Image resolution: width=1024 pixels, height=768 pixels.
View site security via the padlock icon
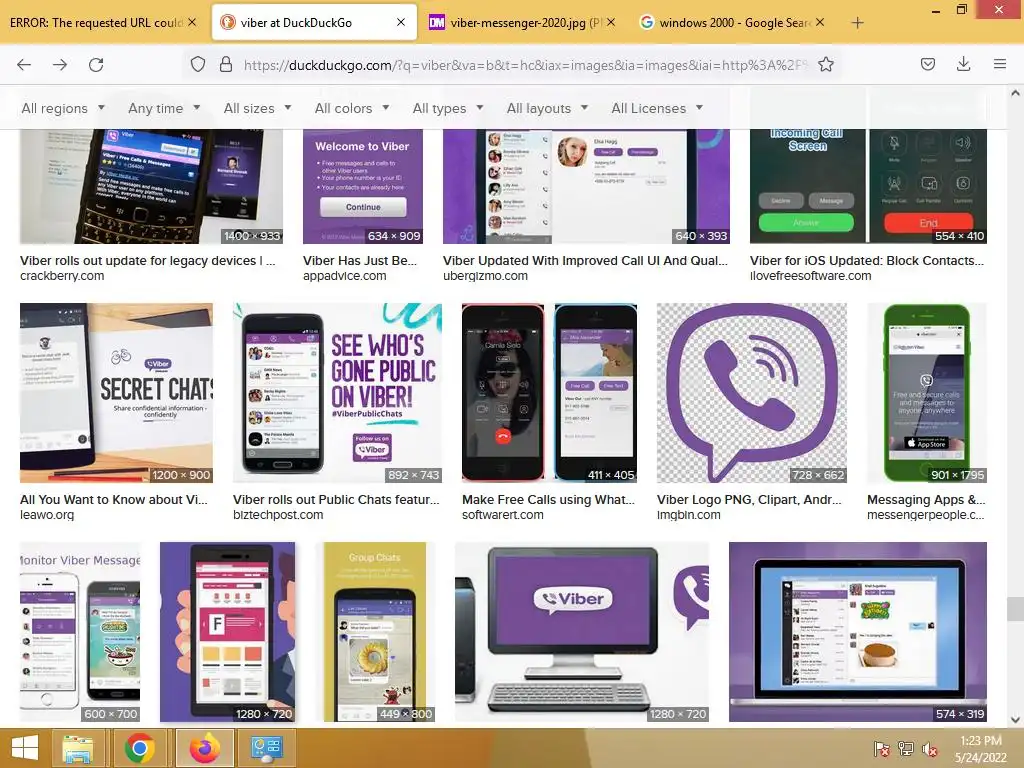tap(226, 64)
